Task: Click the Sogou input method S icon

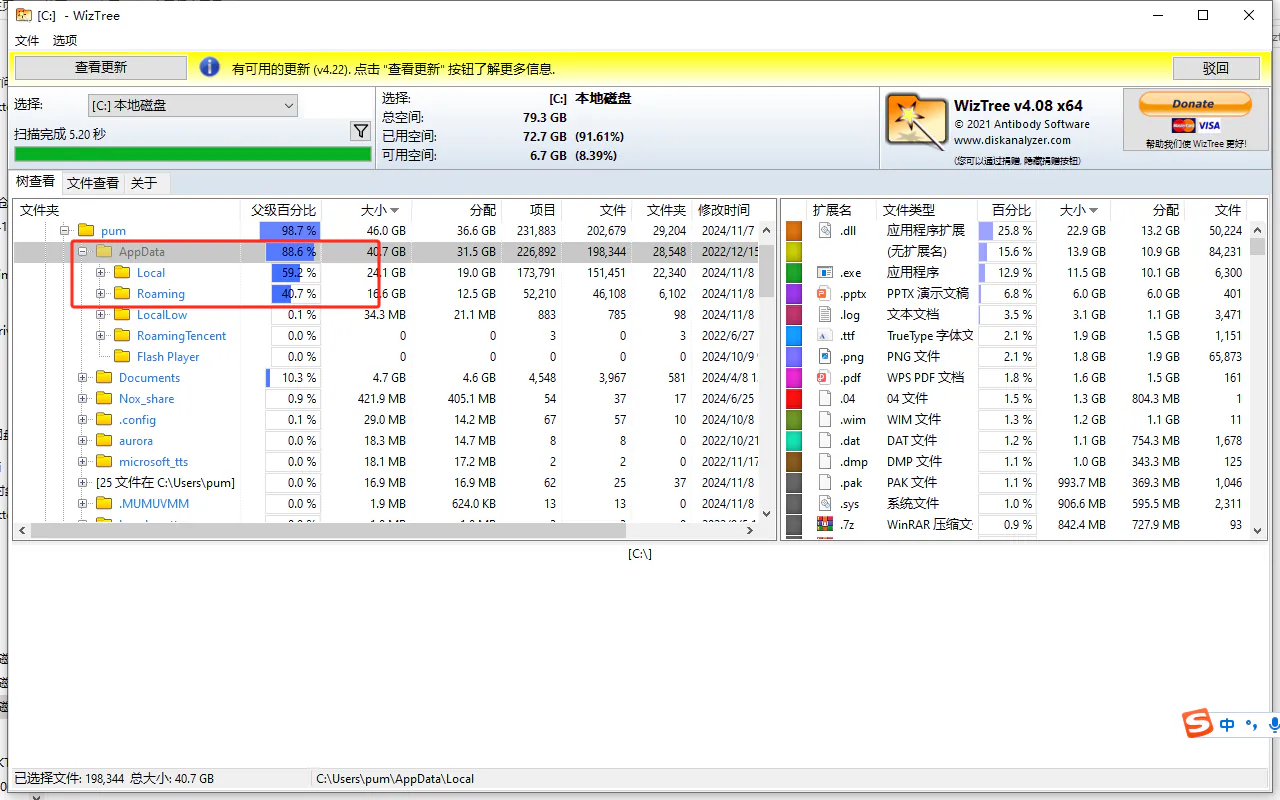Action: (1198, 725)
